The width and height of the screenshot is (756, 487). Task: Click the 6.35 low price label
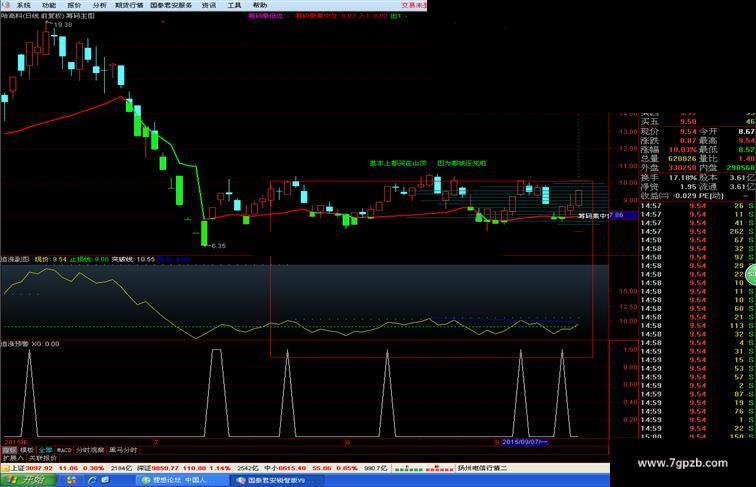218,245
